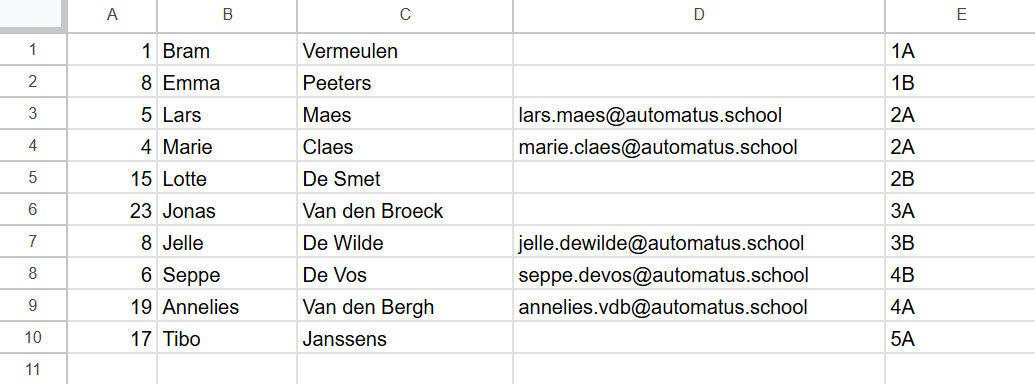Select annelies.vdb@automatus.school cell
This screenshot has width=1035, height=384.
pos(699,306)
